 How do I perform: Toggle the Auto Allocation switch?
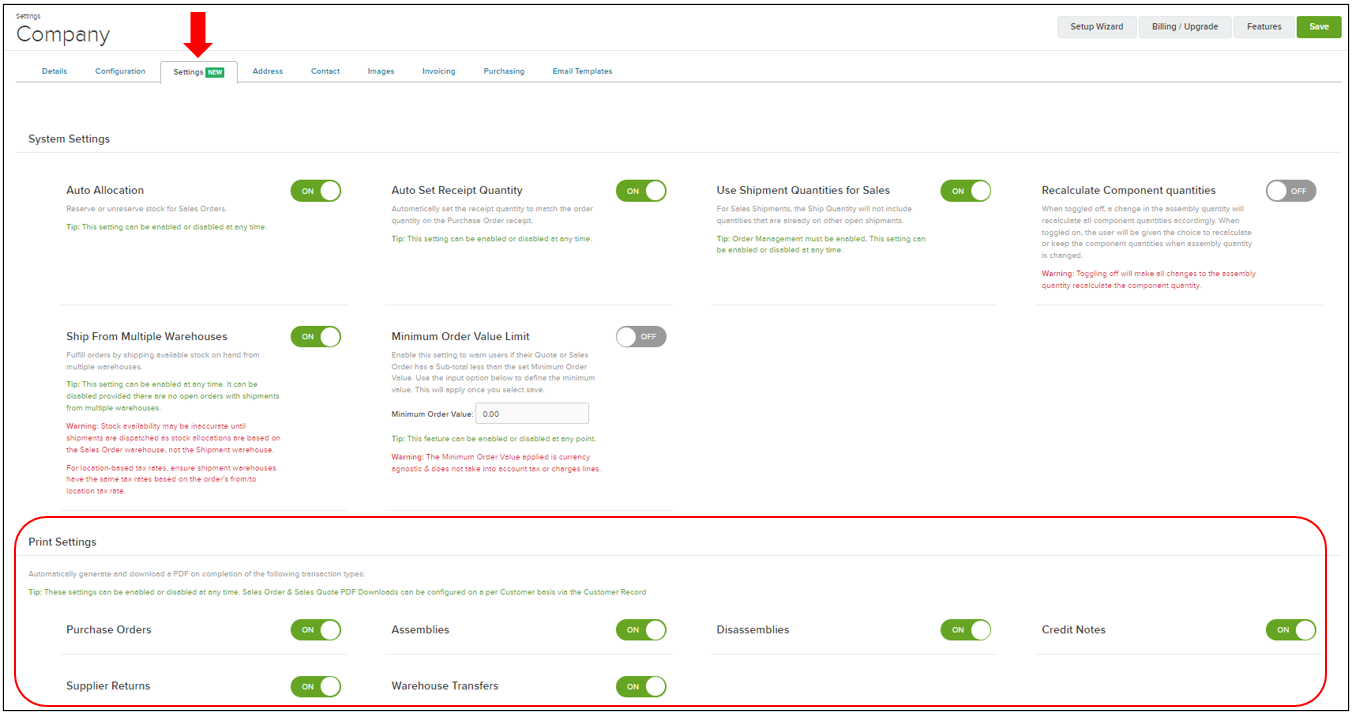(316, 191)
